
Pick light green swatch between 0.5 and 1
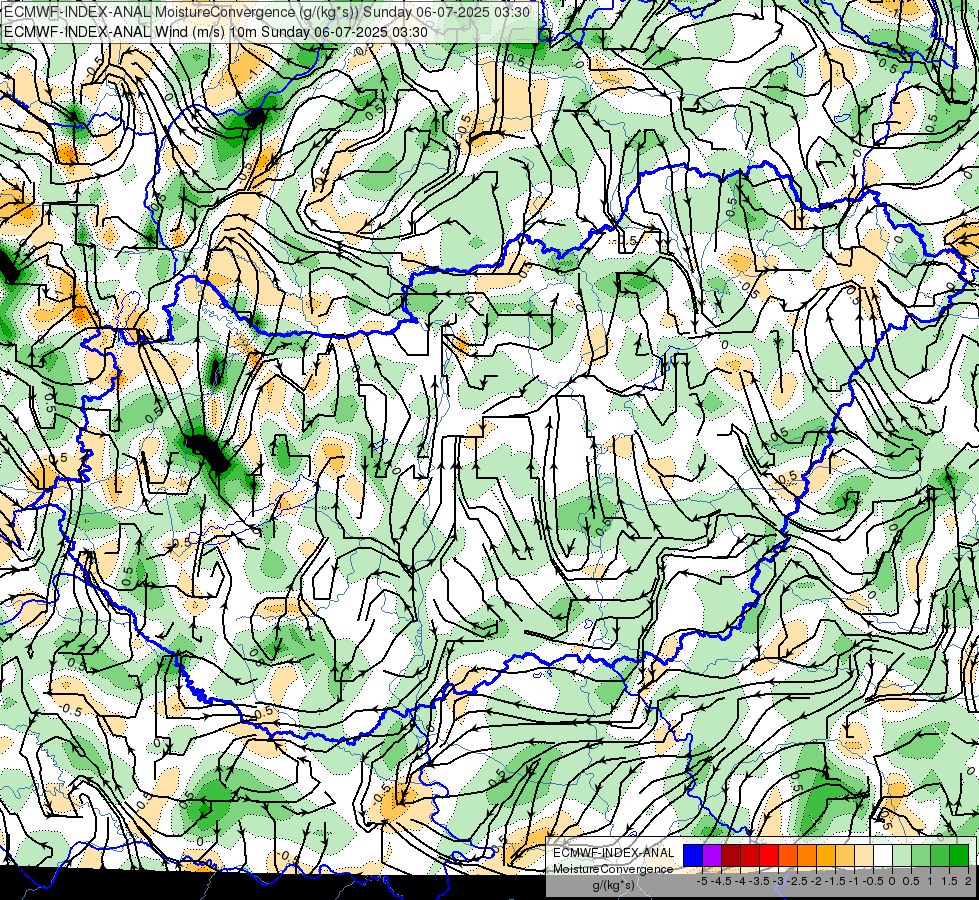921,855
